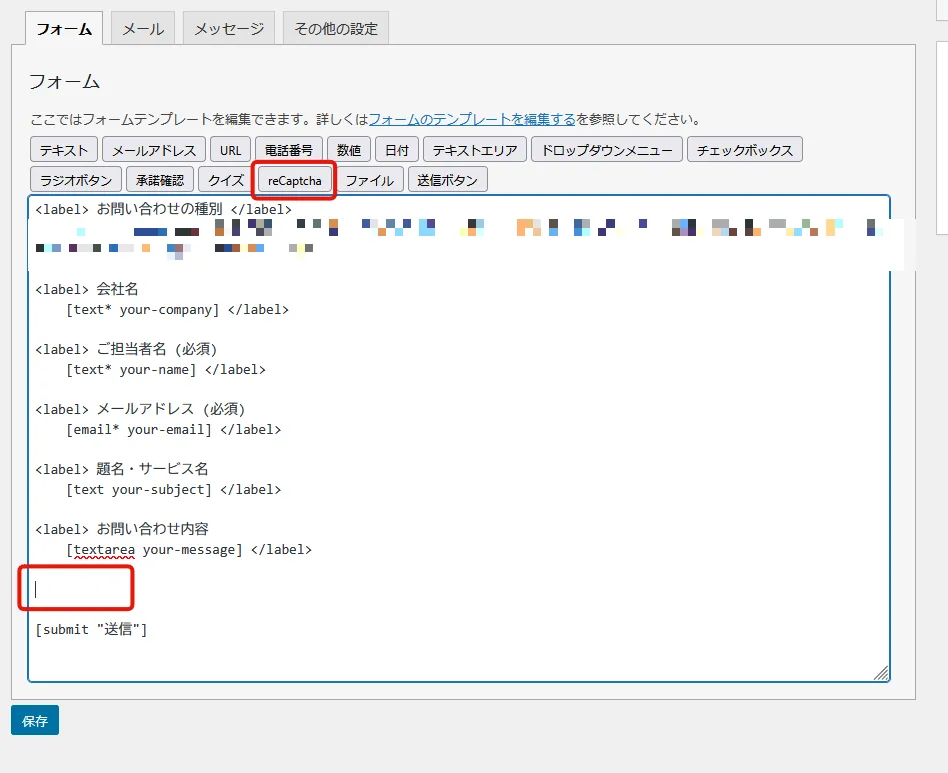Insert a テキストエリア tag

click(475, 150)
